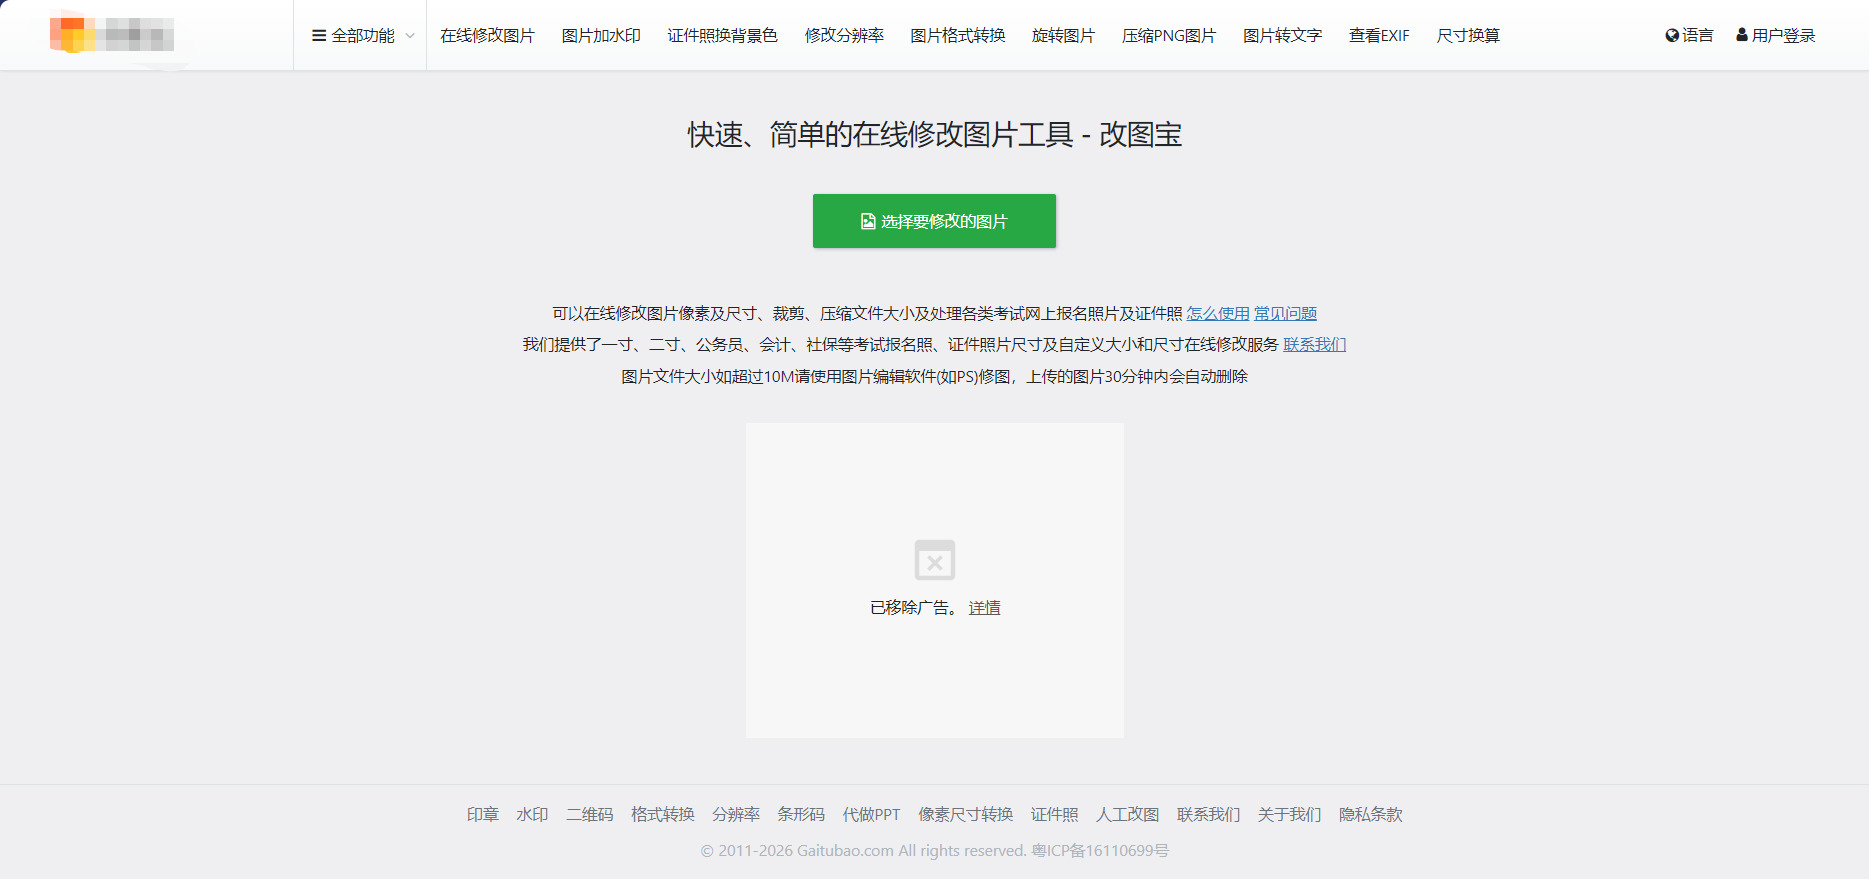Open the 条形码 footer link
This screenshot has height=879, width=1869.
point(801,815)
